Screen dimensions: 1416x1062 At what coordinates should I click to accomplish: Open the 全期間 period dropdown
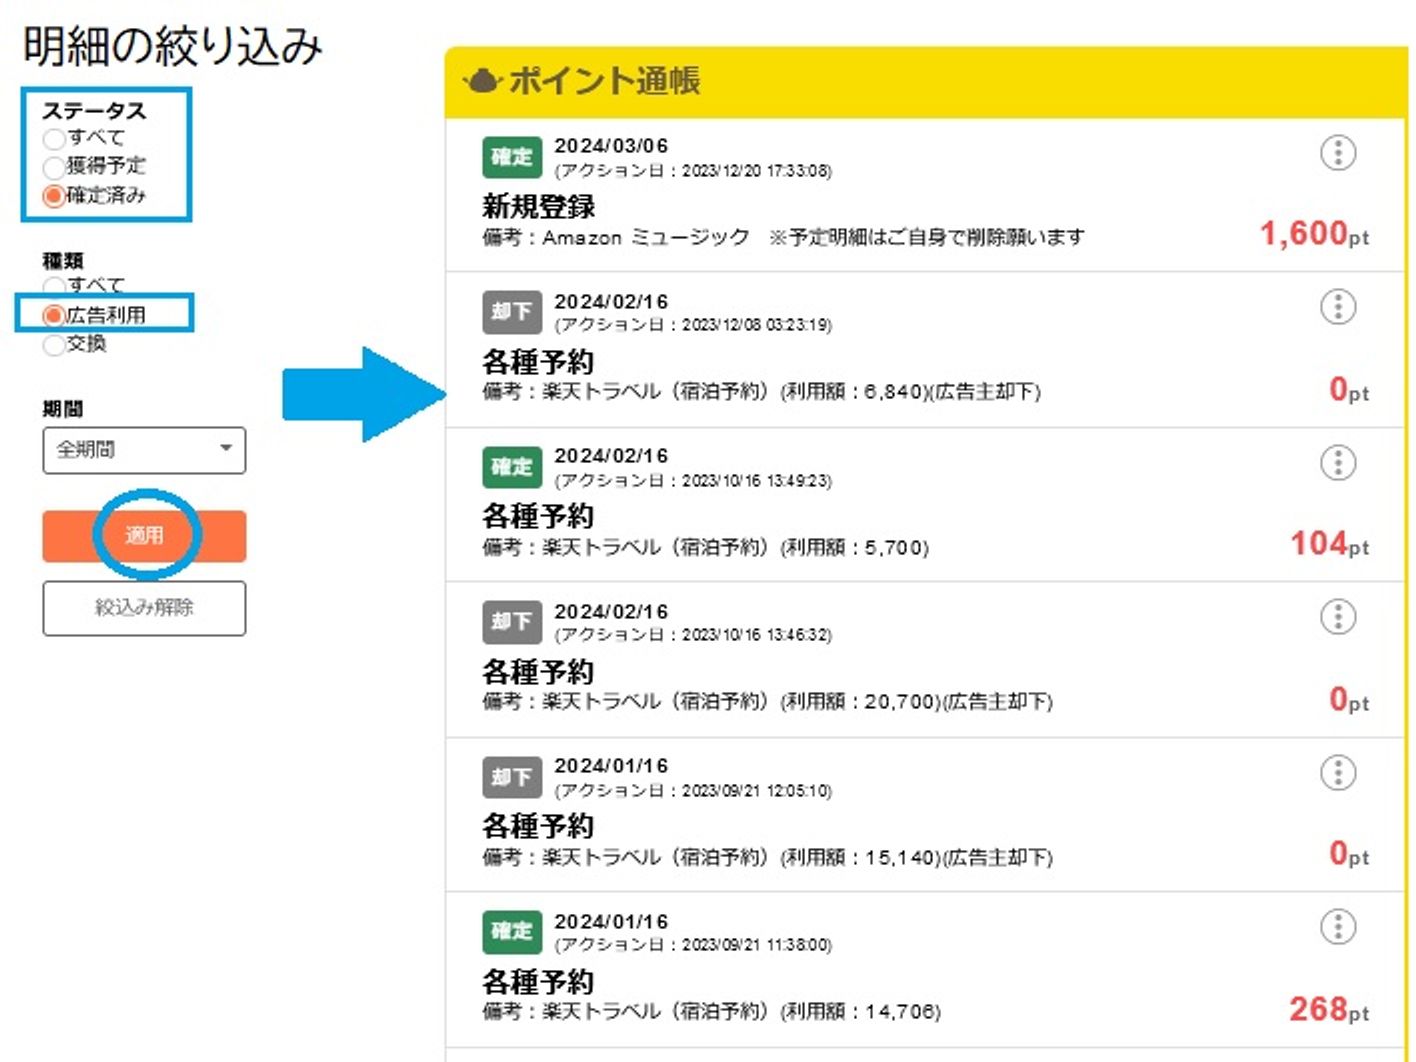144,450
